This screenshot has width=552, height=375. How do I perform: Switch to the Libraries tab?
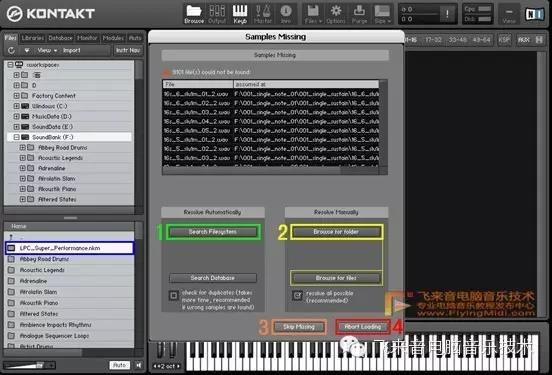click(x=32, y=38)
